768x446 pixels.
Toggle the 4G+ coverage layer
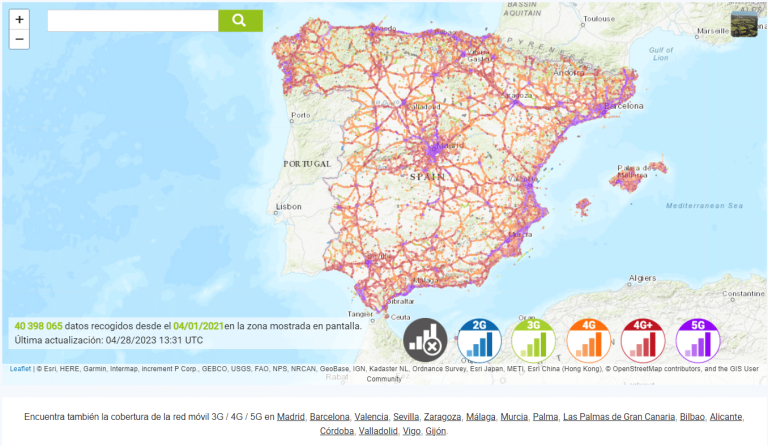643,340
